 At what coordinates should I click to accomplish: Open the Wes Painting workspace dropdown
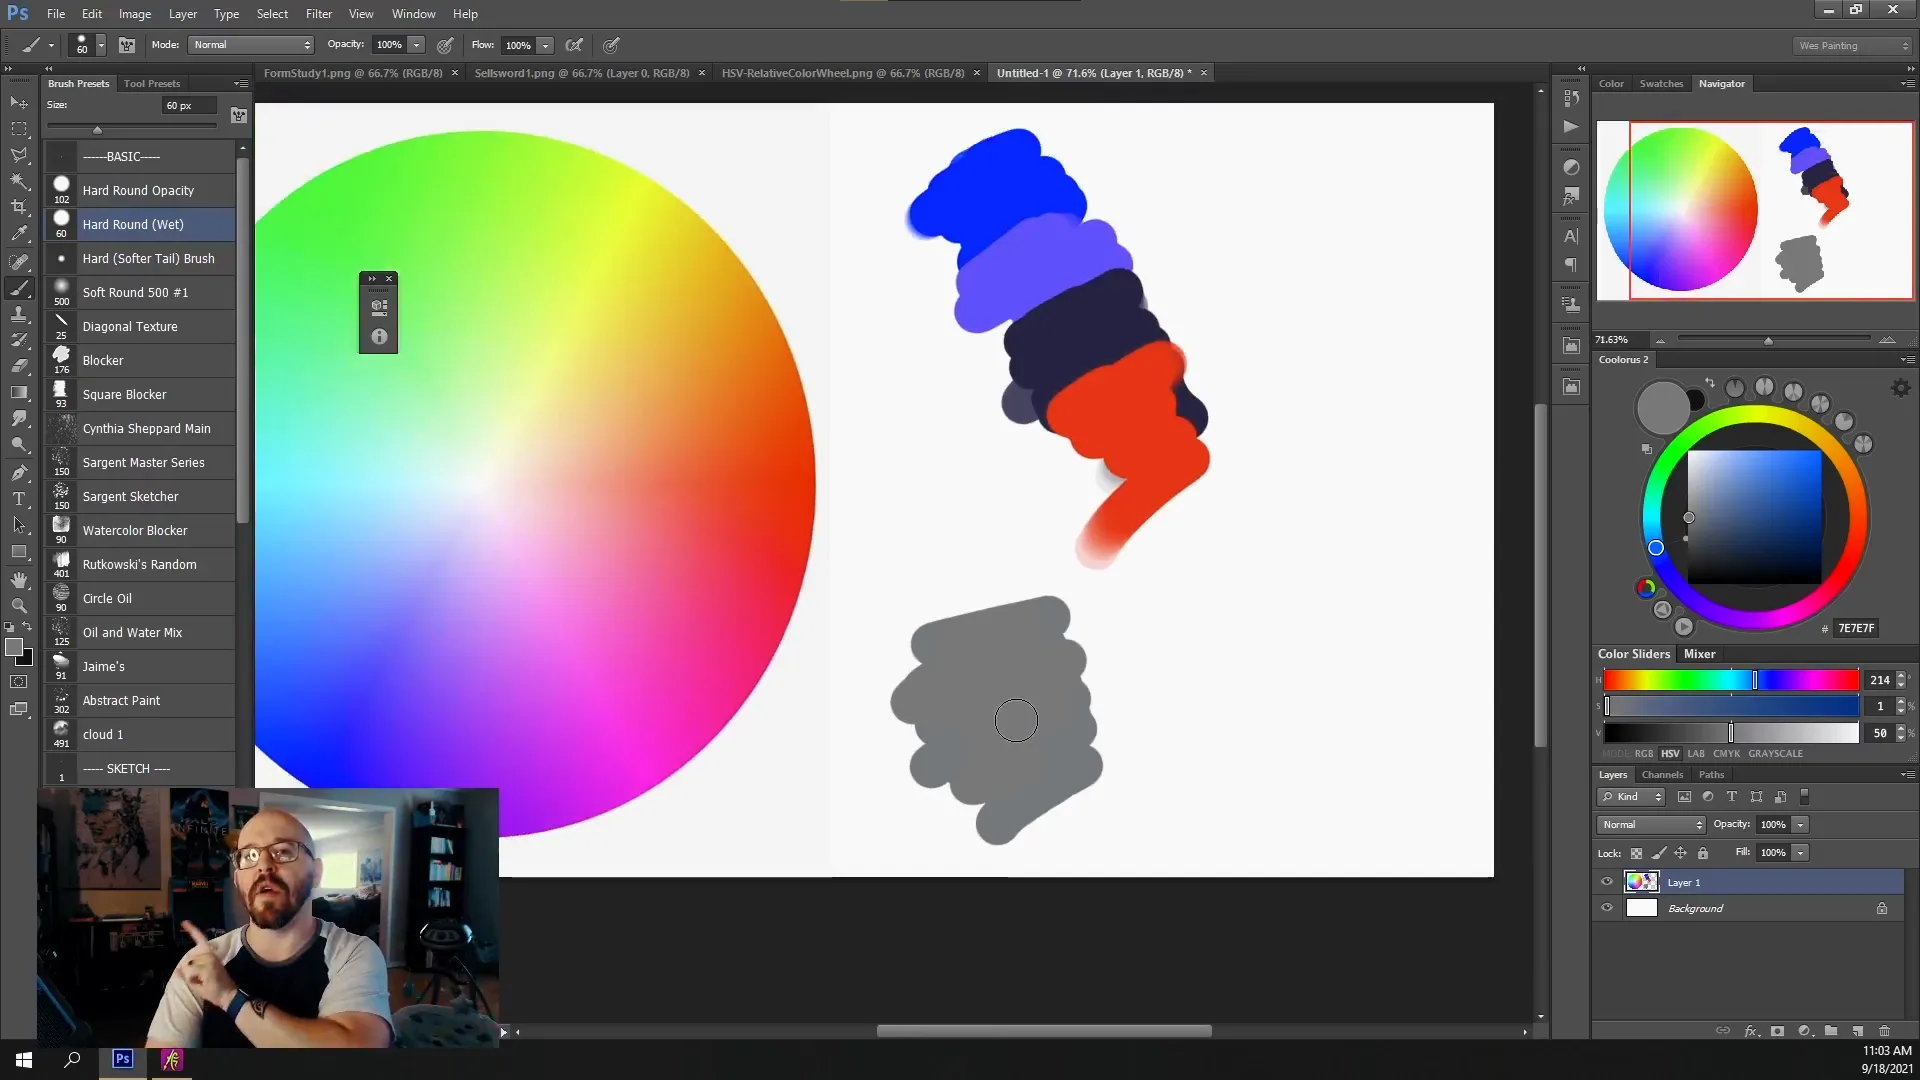1852,46
